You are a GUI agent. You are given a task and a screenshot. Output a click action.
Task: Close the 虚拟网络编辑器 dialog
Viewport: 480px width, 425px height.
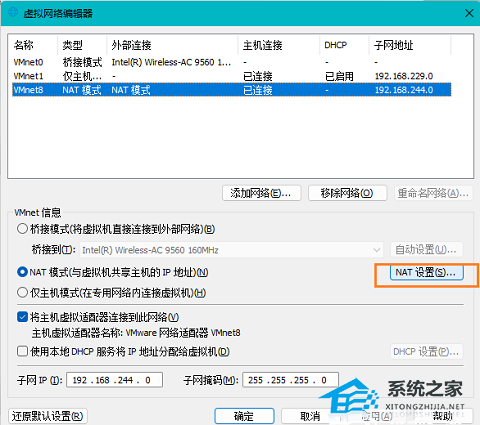click(469, 13)
